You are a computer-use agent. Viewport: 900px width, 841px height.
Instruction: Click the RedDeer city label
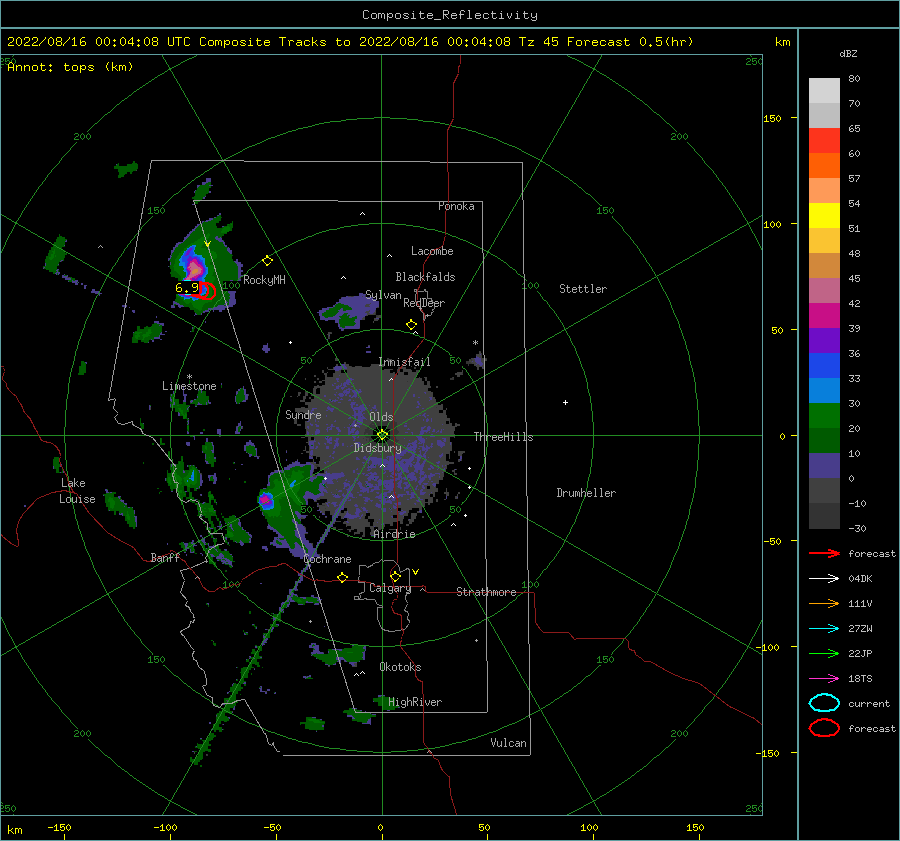tap(424, 303)
